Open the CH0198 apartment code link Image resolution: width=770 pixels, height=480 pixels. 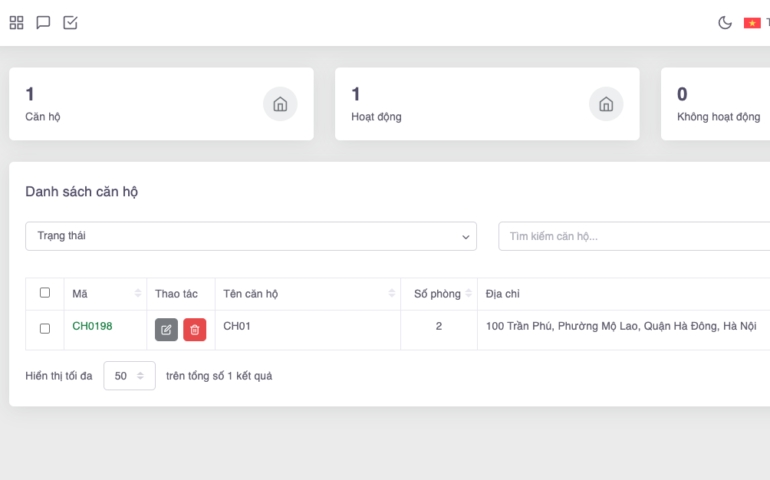(92, 326)
